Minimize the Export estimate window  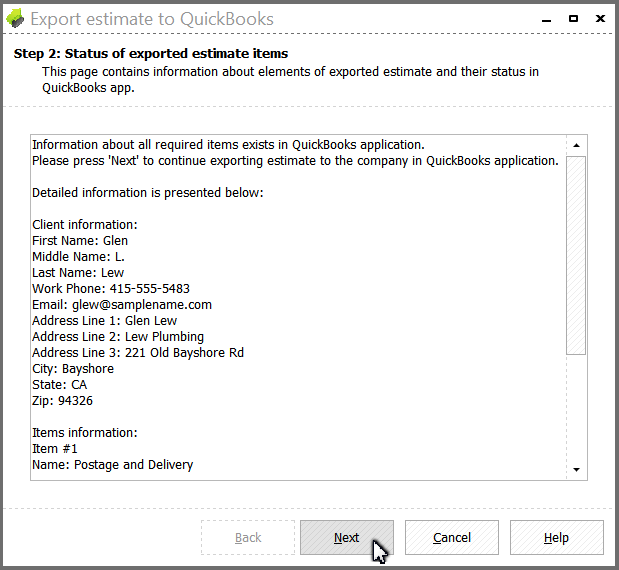[546, 19]
